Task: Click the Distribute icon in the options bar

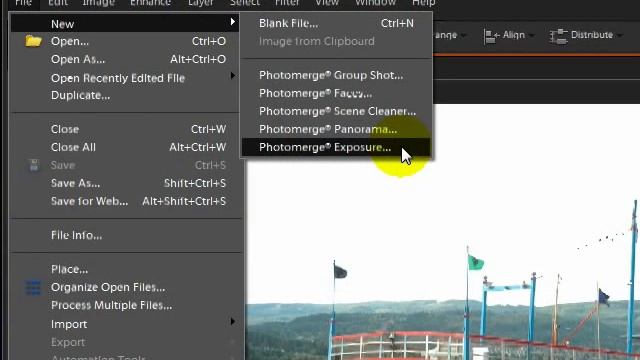Action: (558, 36)
